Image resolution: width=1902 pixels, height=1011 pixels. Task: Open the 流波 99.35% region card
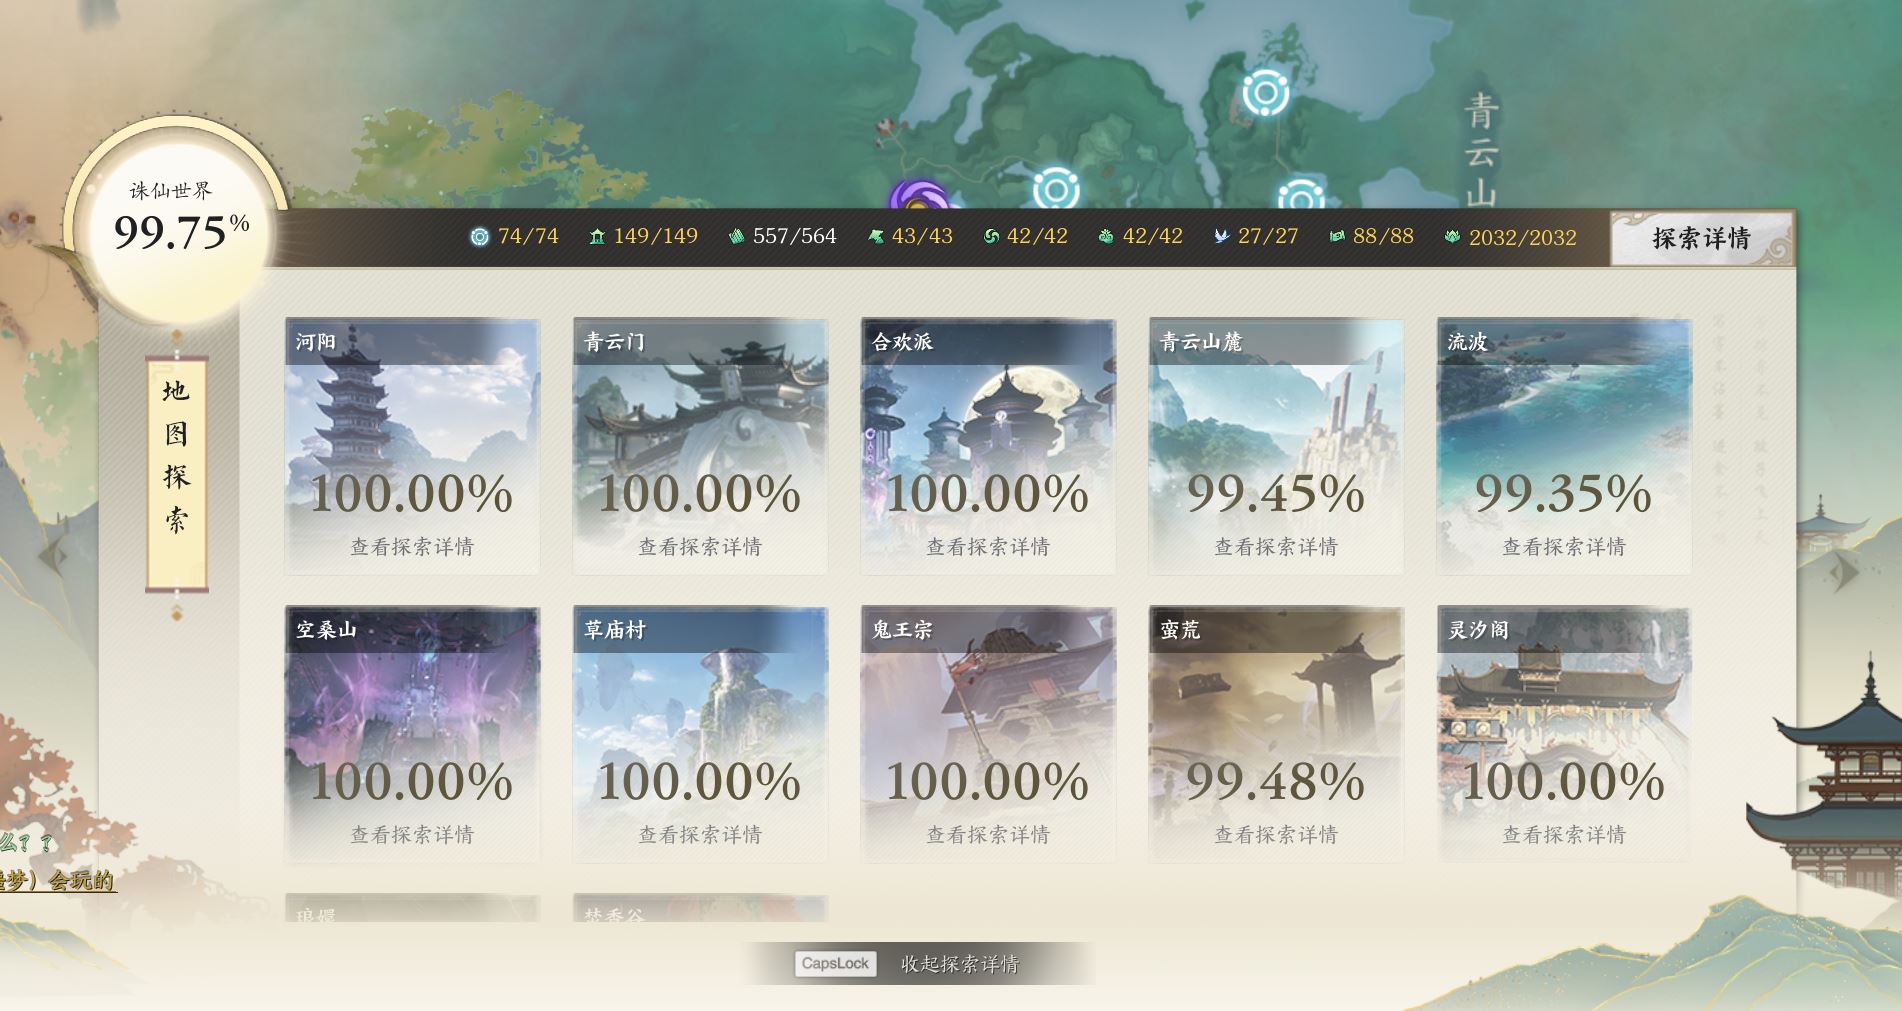tap(1564, 446)
